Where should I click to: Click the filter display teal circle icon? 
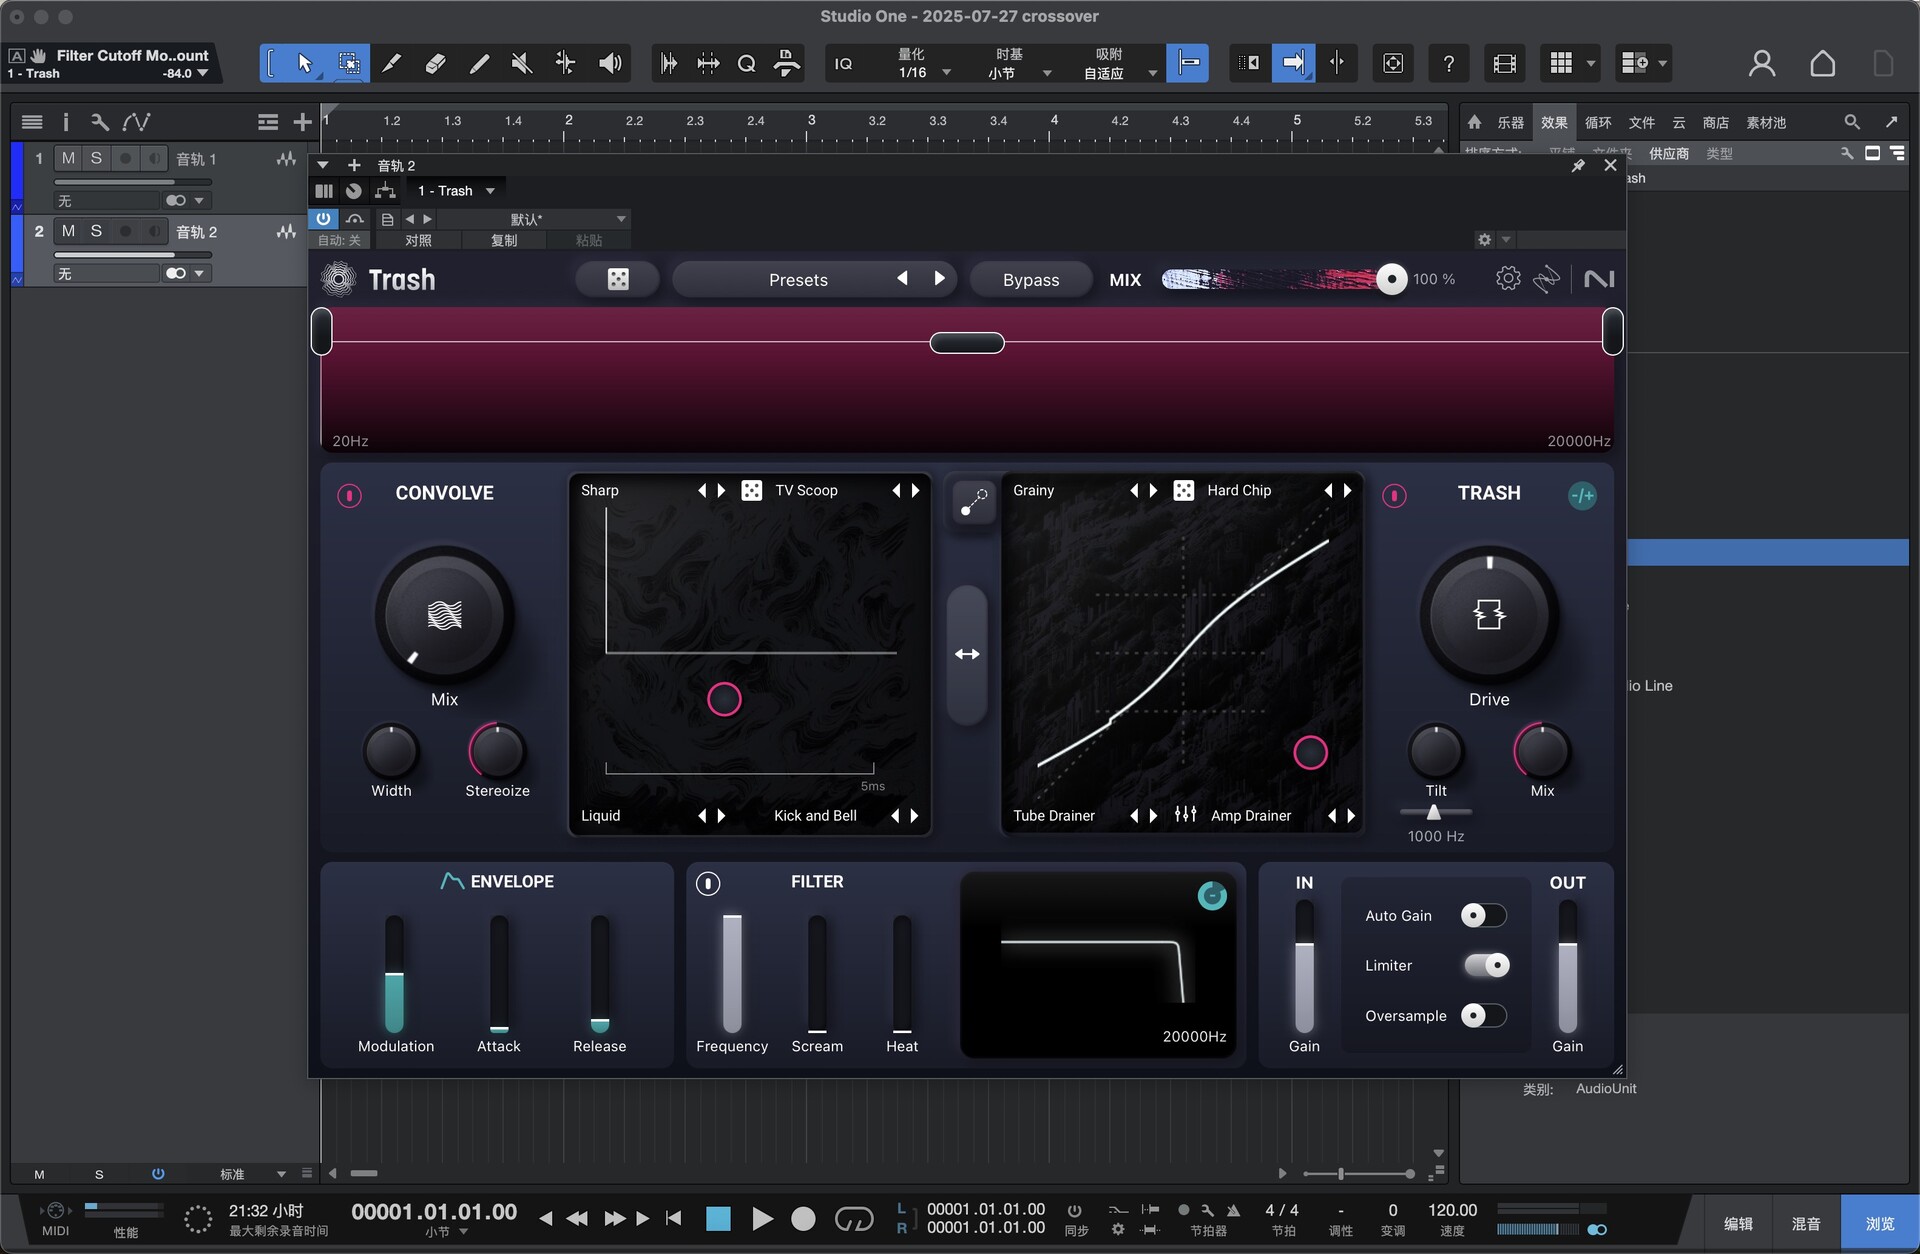tap(1212, 896)
